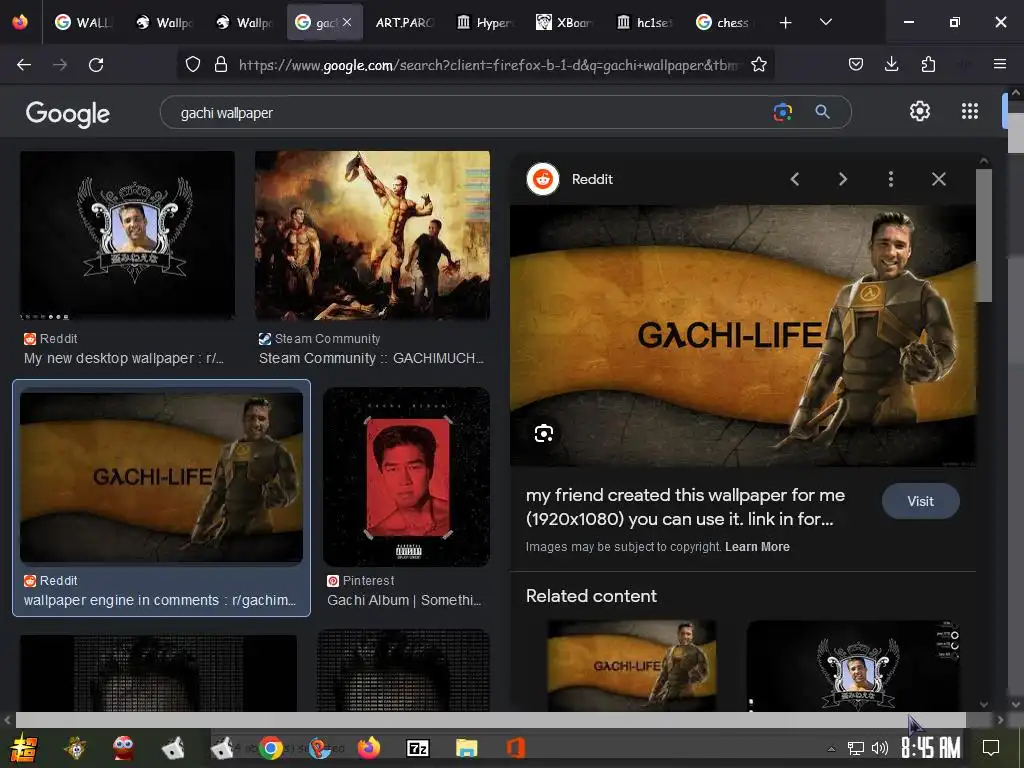This screenshot has width=1024, height=768.
Task: Open the tracking protection shield icon
Action: [x=193, y=65]
